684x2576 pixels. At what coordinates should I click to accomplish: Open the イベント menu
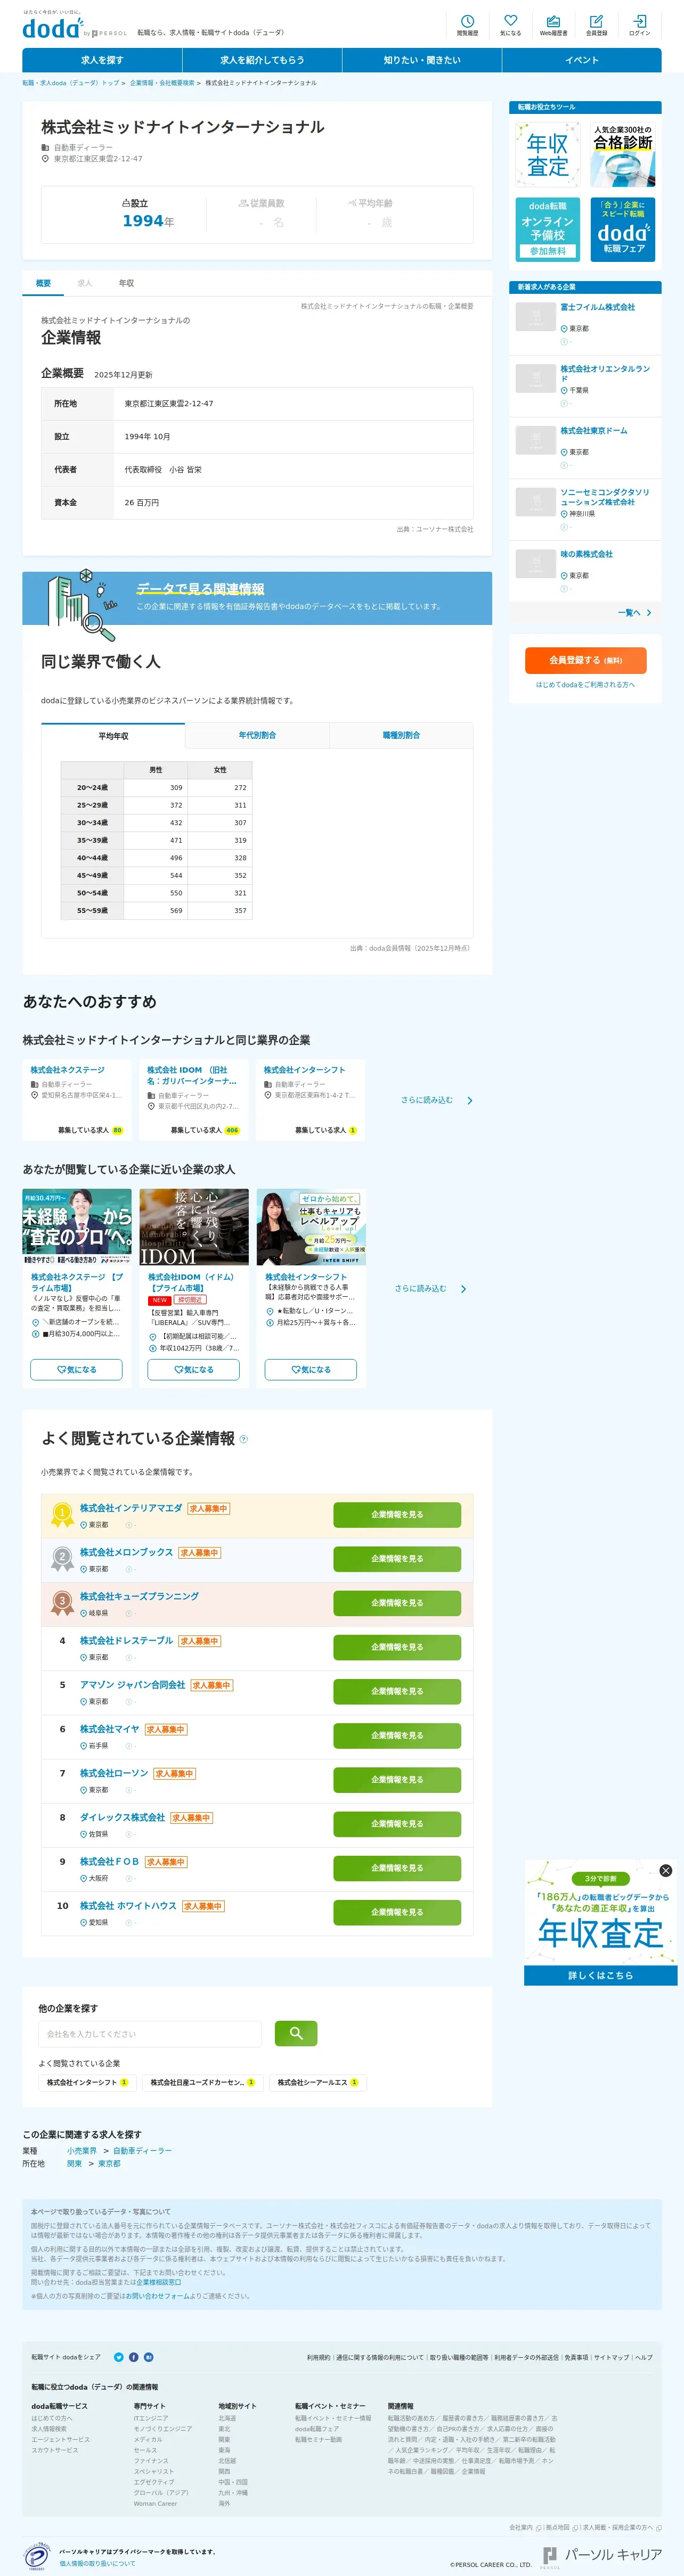click(x=582, y=60)
